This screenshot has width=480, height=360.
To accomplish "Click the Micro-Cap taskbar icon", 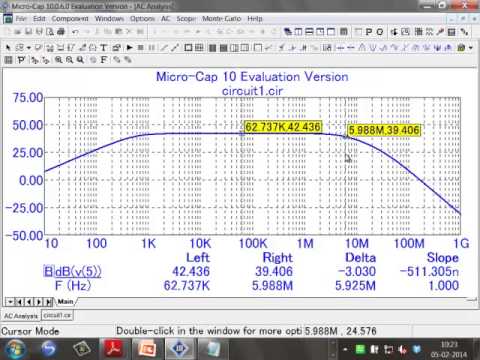I will 180,349.
